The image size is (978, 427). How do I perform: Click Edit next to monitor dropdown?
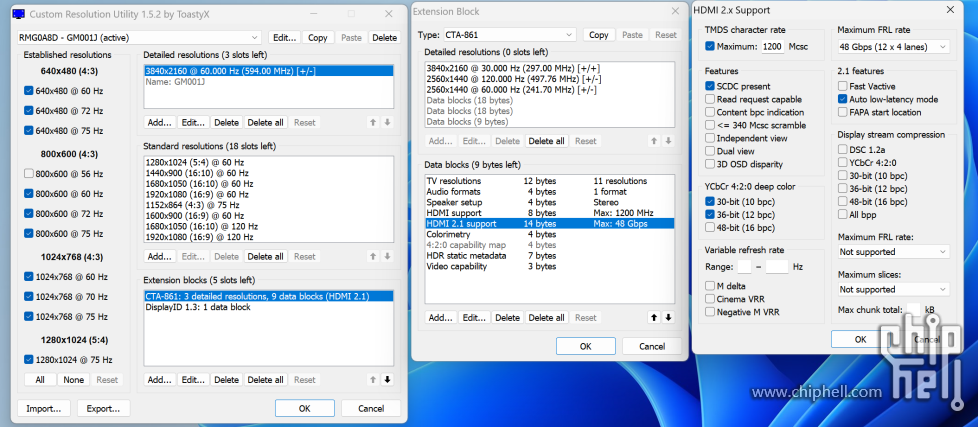click(x=284, y=37)
